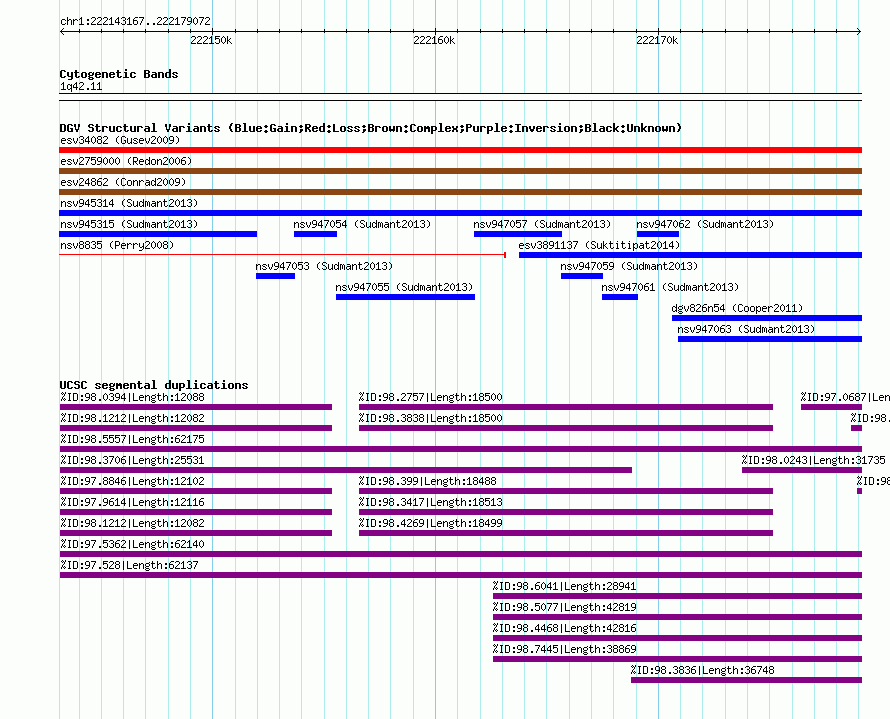Screen dimensions: 890x719
Task: Click the 222150k ruler tick label
Action: click(x=211, y=40)
